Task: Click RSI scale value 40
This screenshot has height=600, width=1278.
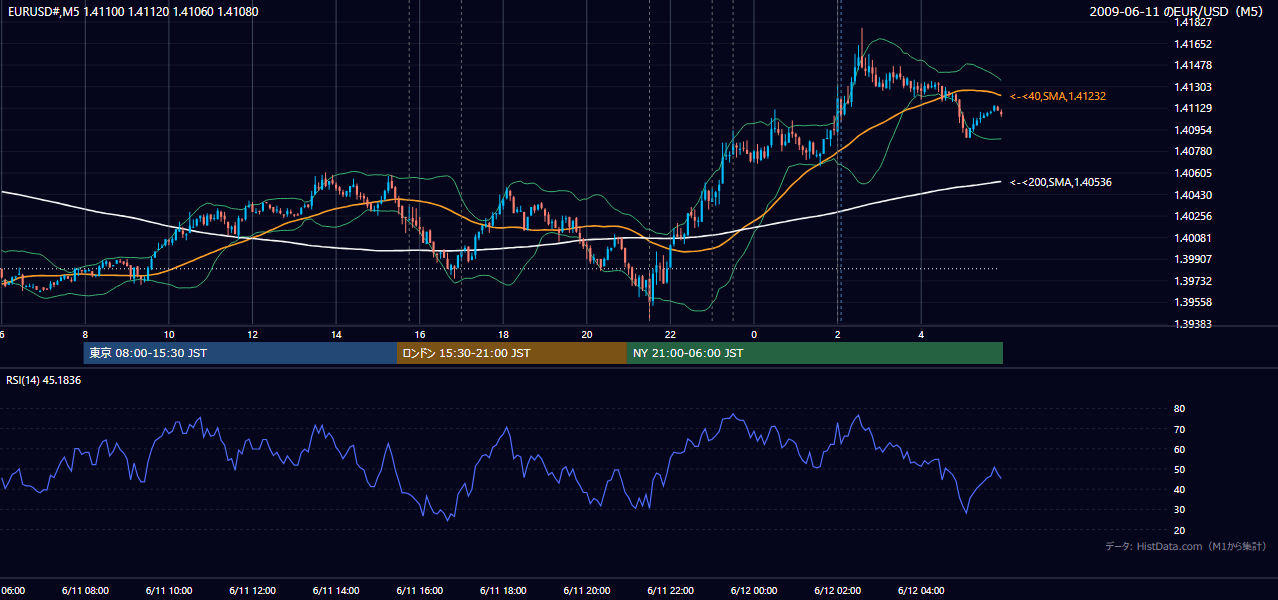Action: (x=1180, y=489)
